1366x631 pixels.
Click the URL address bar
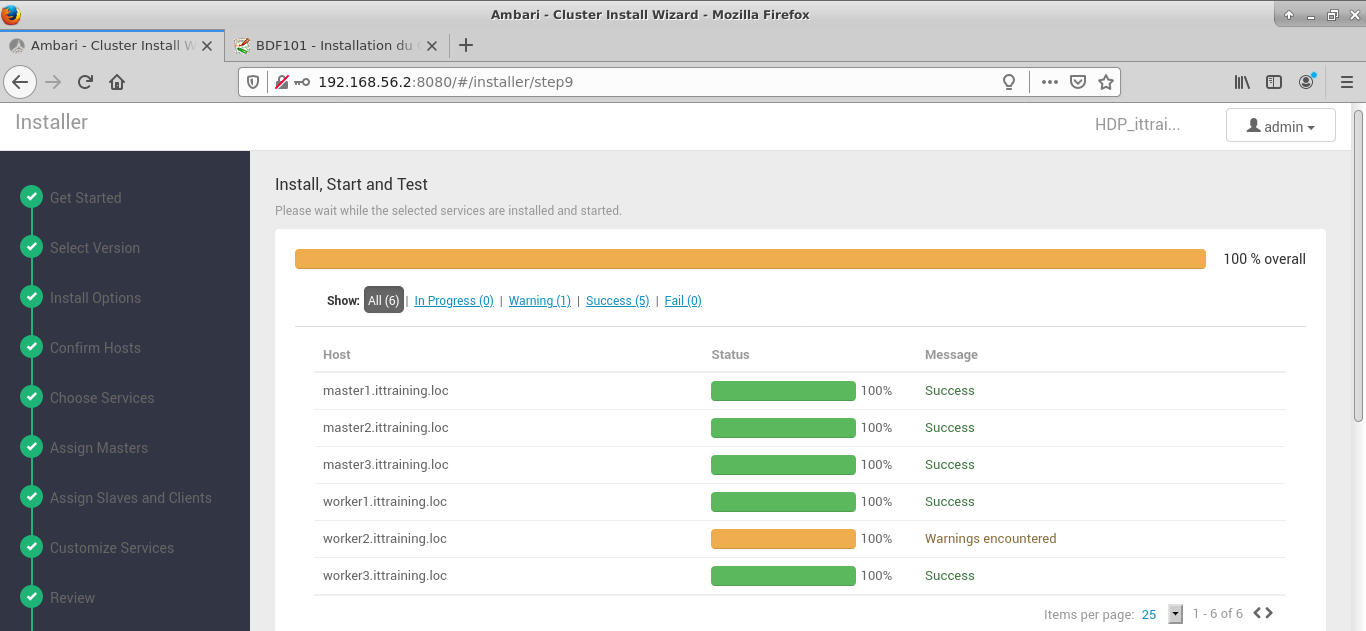pyautogui.click(x=650, y=82)
